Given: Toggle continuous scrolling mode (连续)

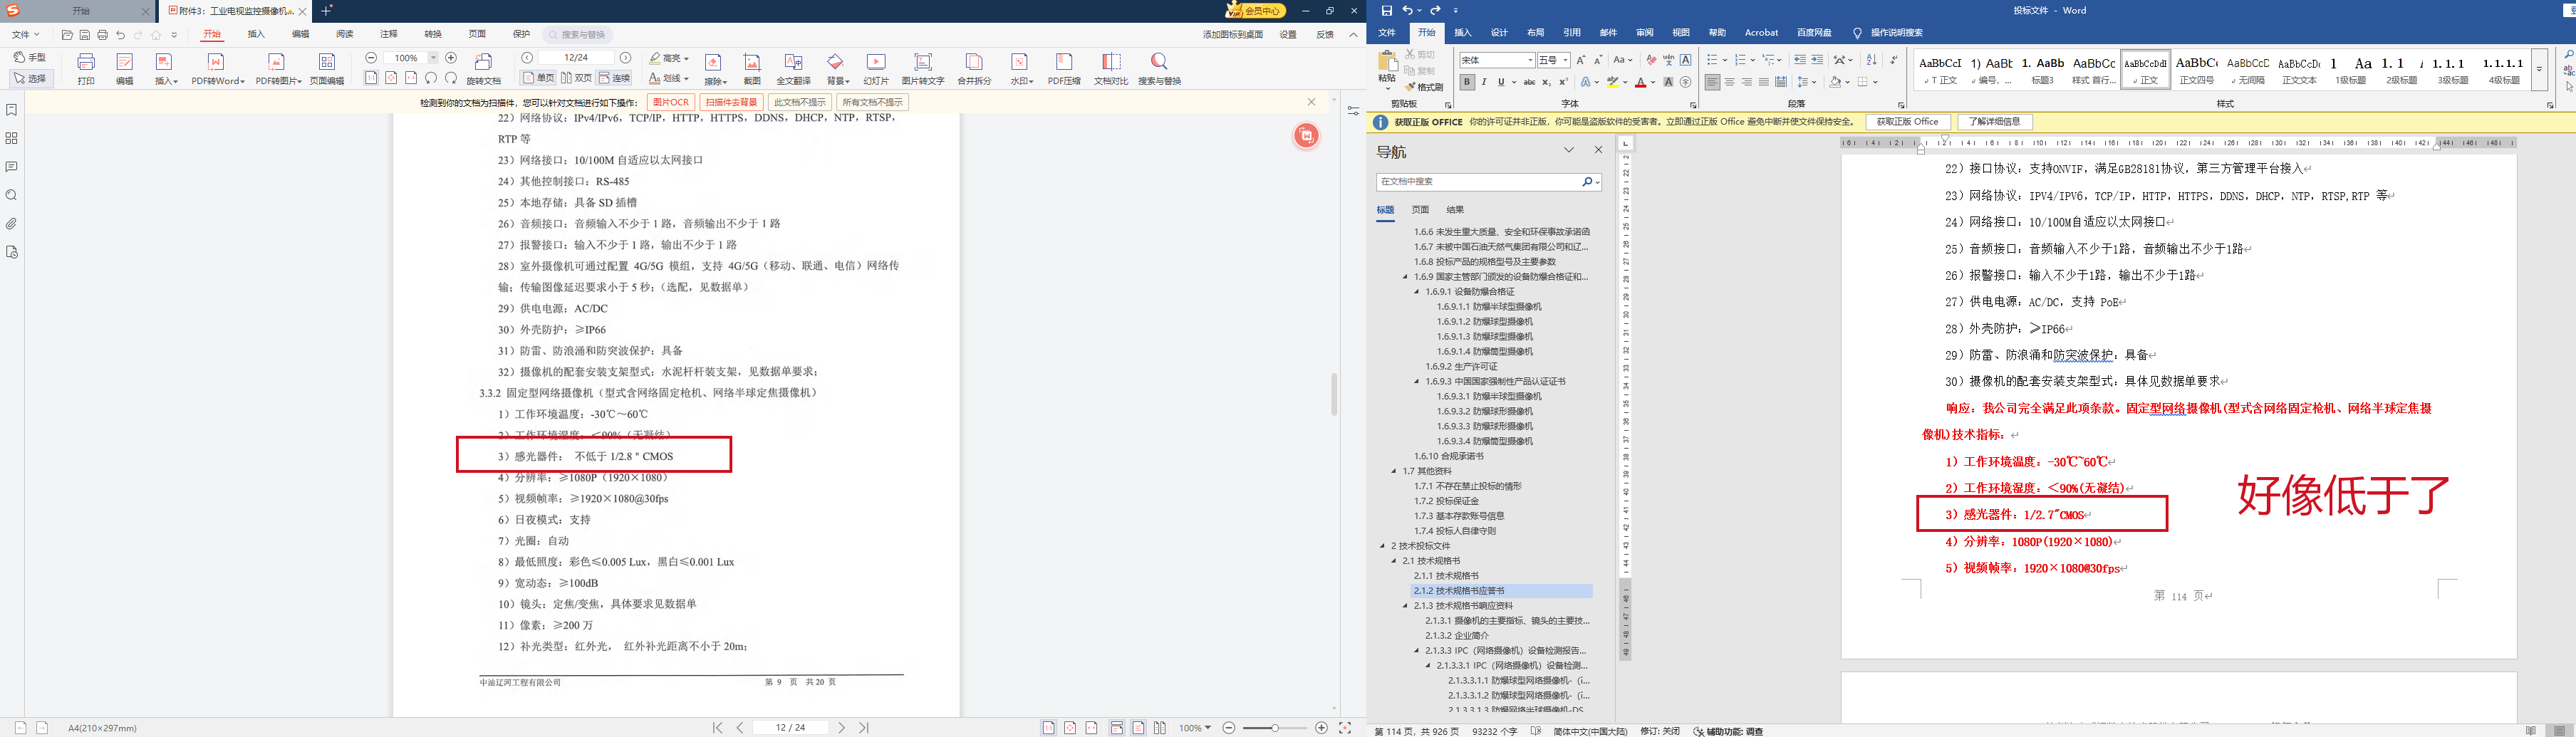Looking at the screenshot, I should click(615, 78).
